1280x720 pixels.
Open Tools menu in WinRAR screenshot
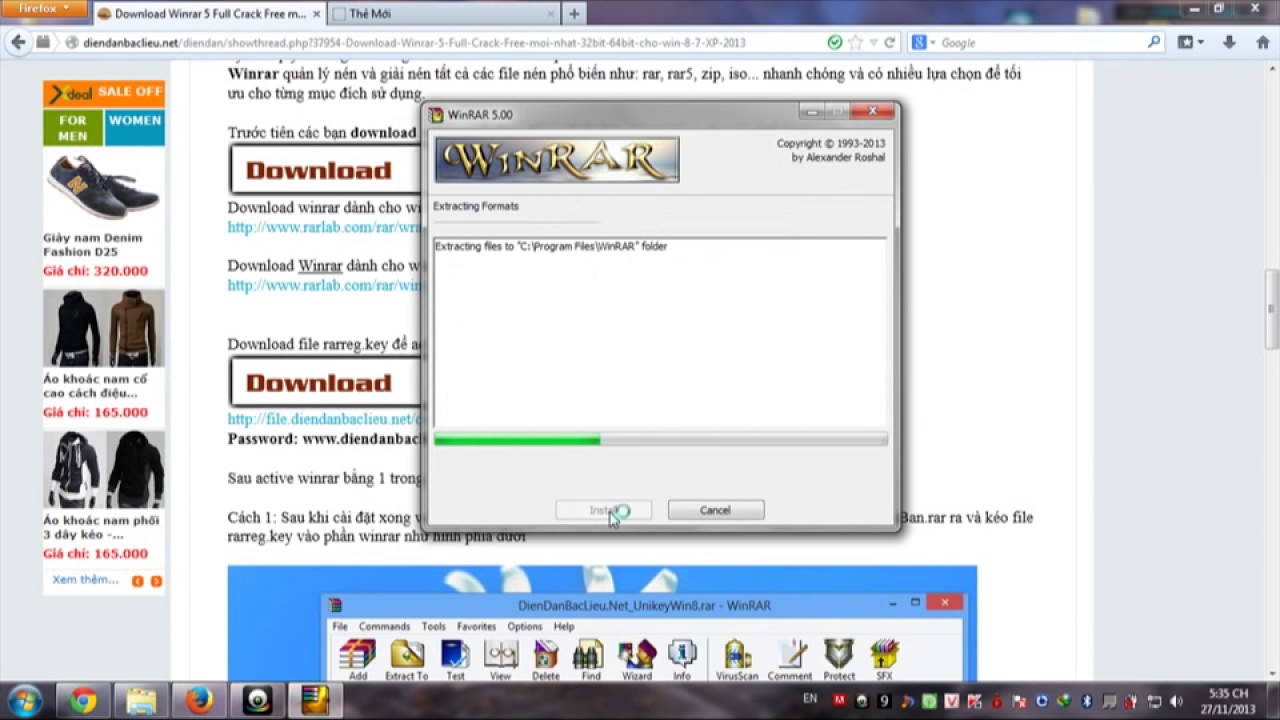(433, 626)
